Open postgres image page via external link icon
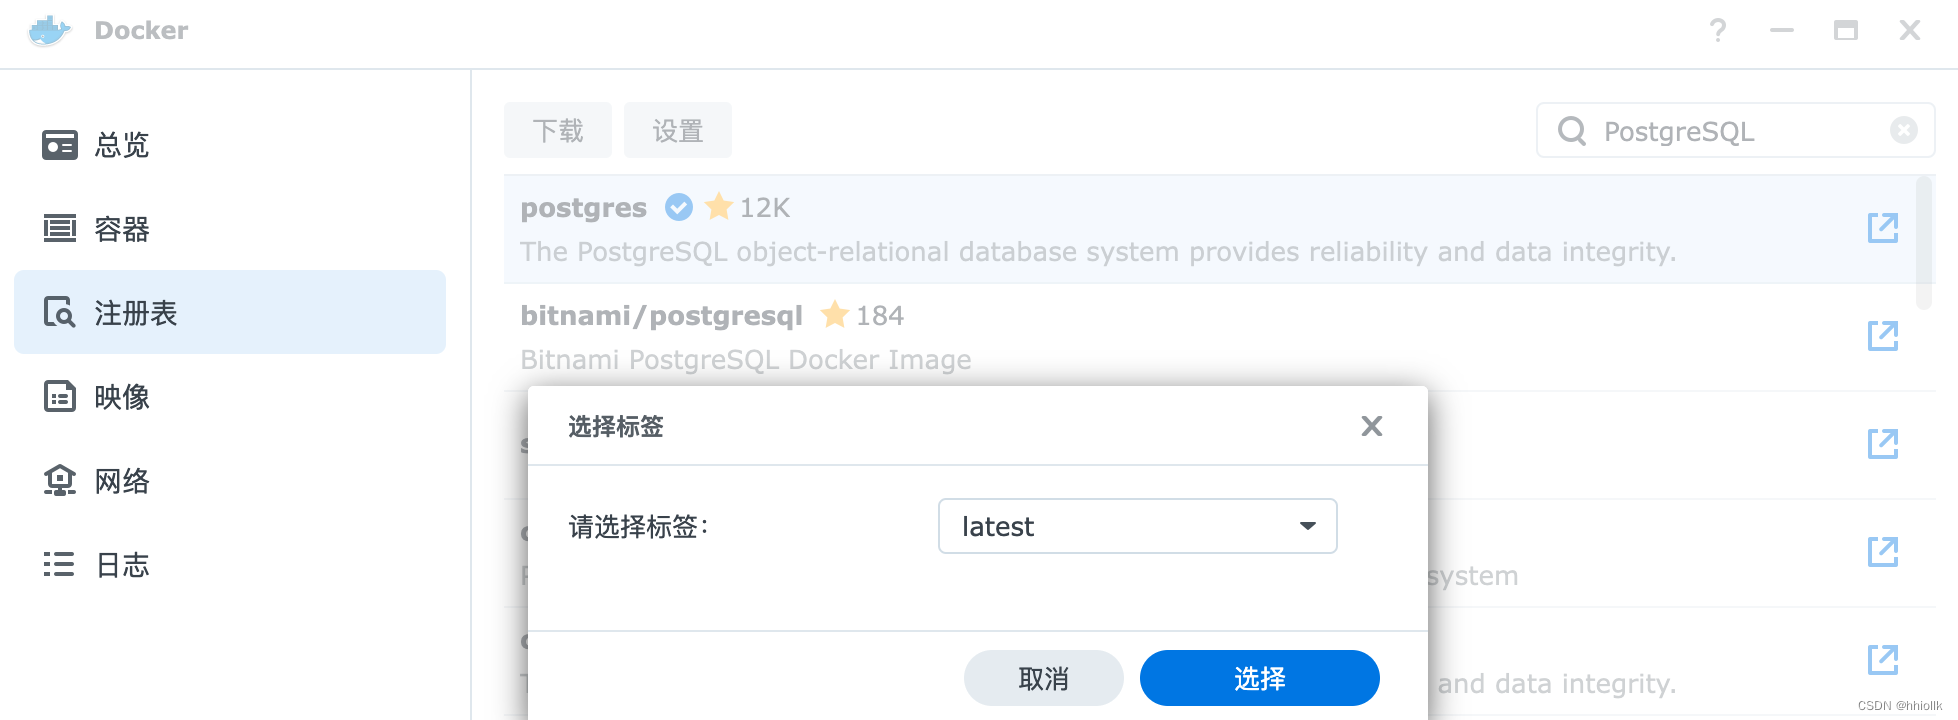This screenshot has width=1958, height=720. [x=1882, y=228]
